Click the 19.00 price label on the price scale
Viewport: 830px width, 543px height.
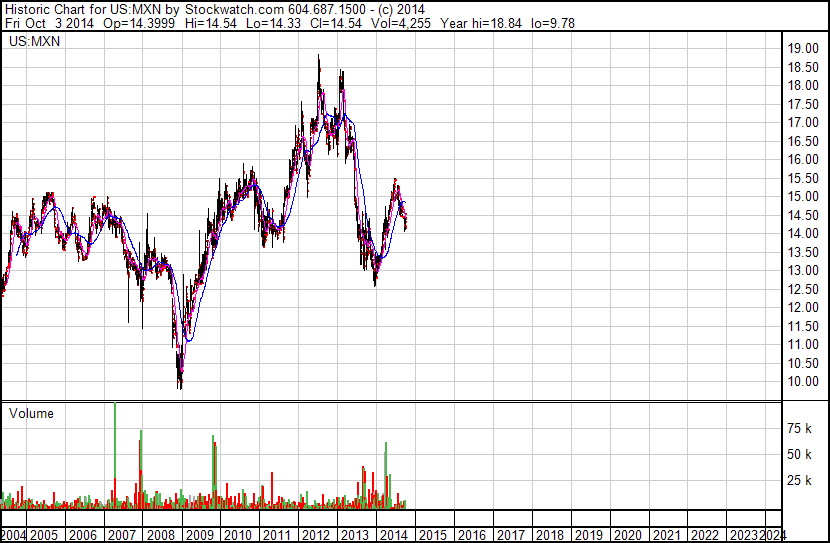tap(803, 49)
